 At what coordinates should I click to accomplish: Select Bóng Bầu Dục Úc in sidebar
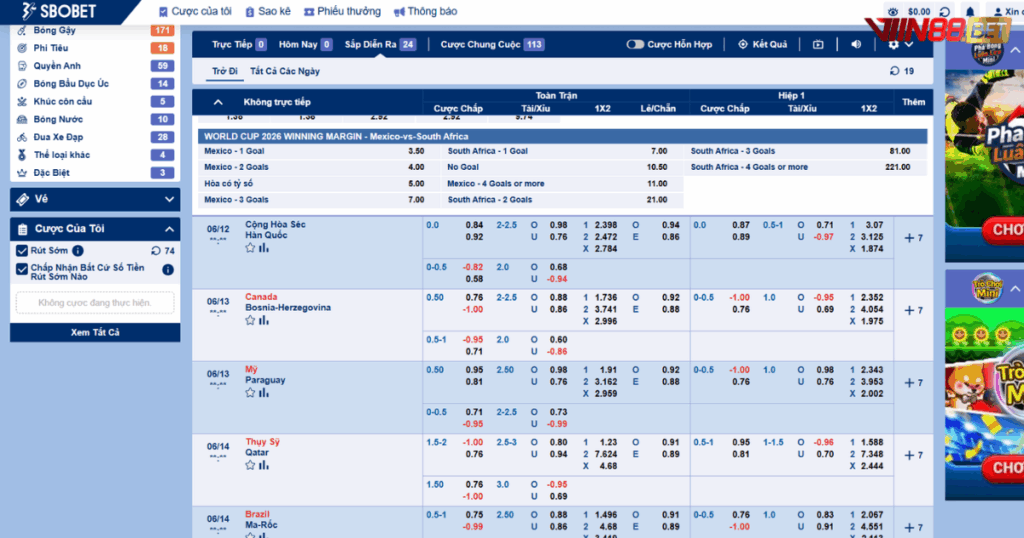pos(95,84)
